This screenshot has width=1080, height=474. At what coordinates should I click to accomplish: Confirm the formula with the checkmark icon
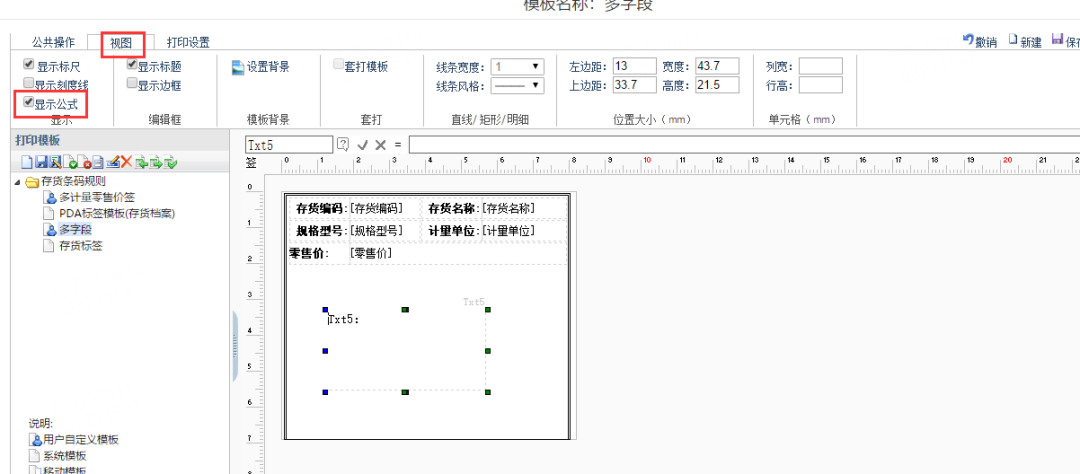click(362, 145)
